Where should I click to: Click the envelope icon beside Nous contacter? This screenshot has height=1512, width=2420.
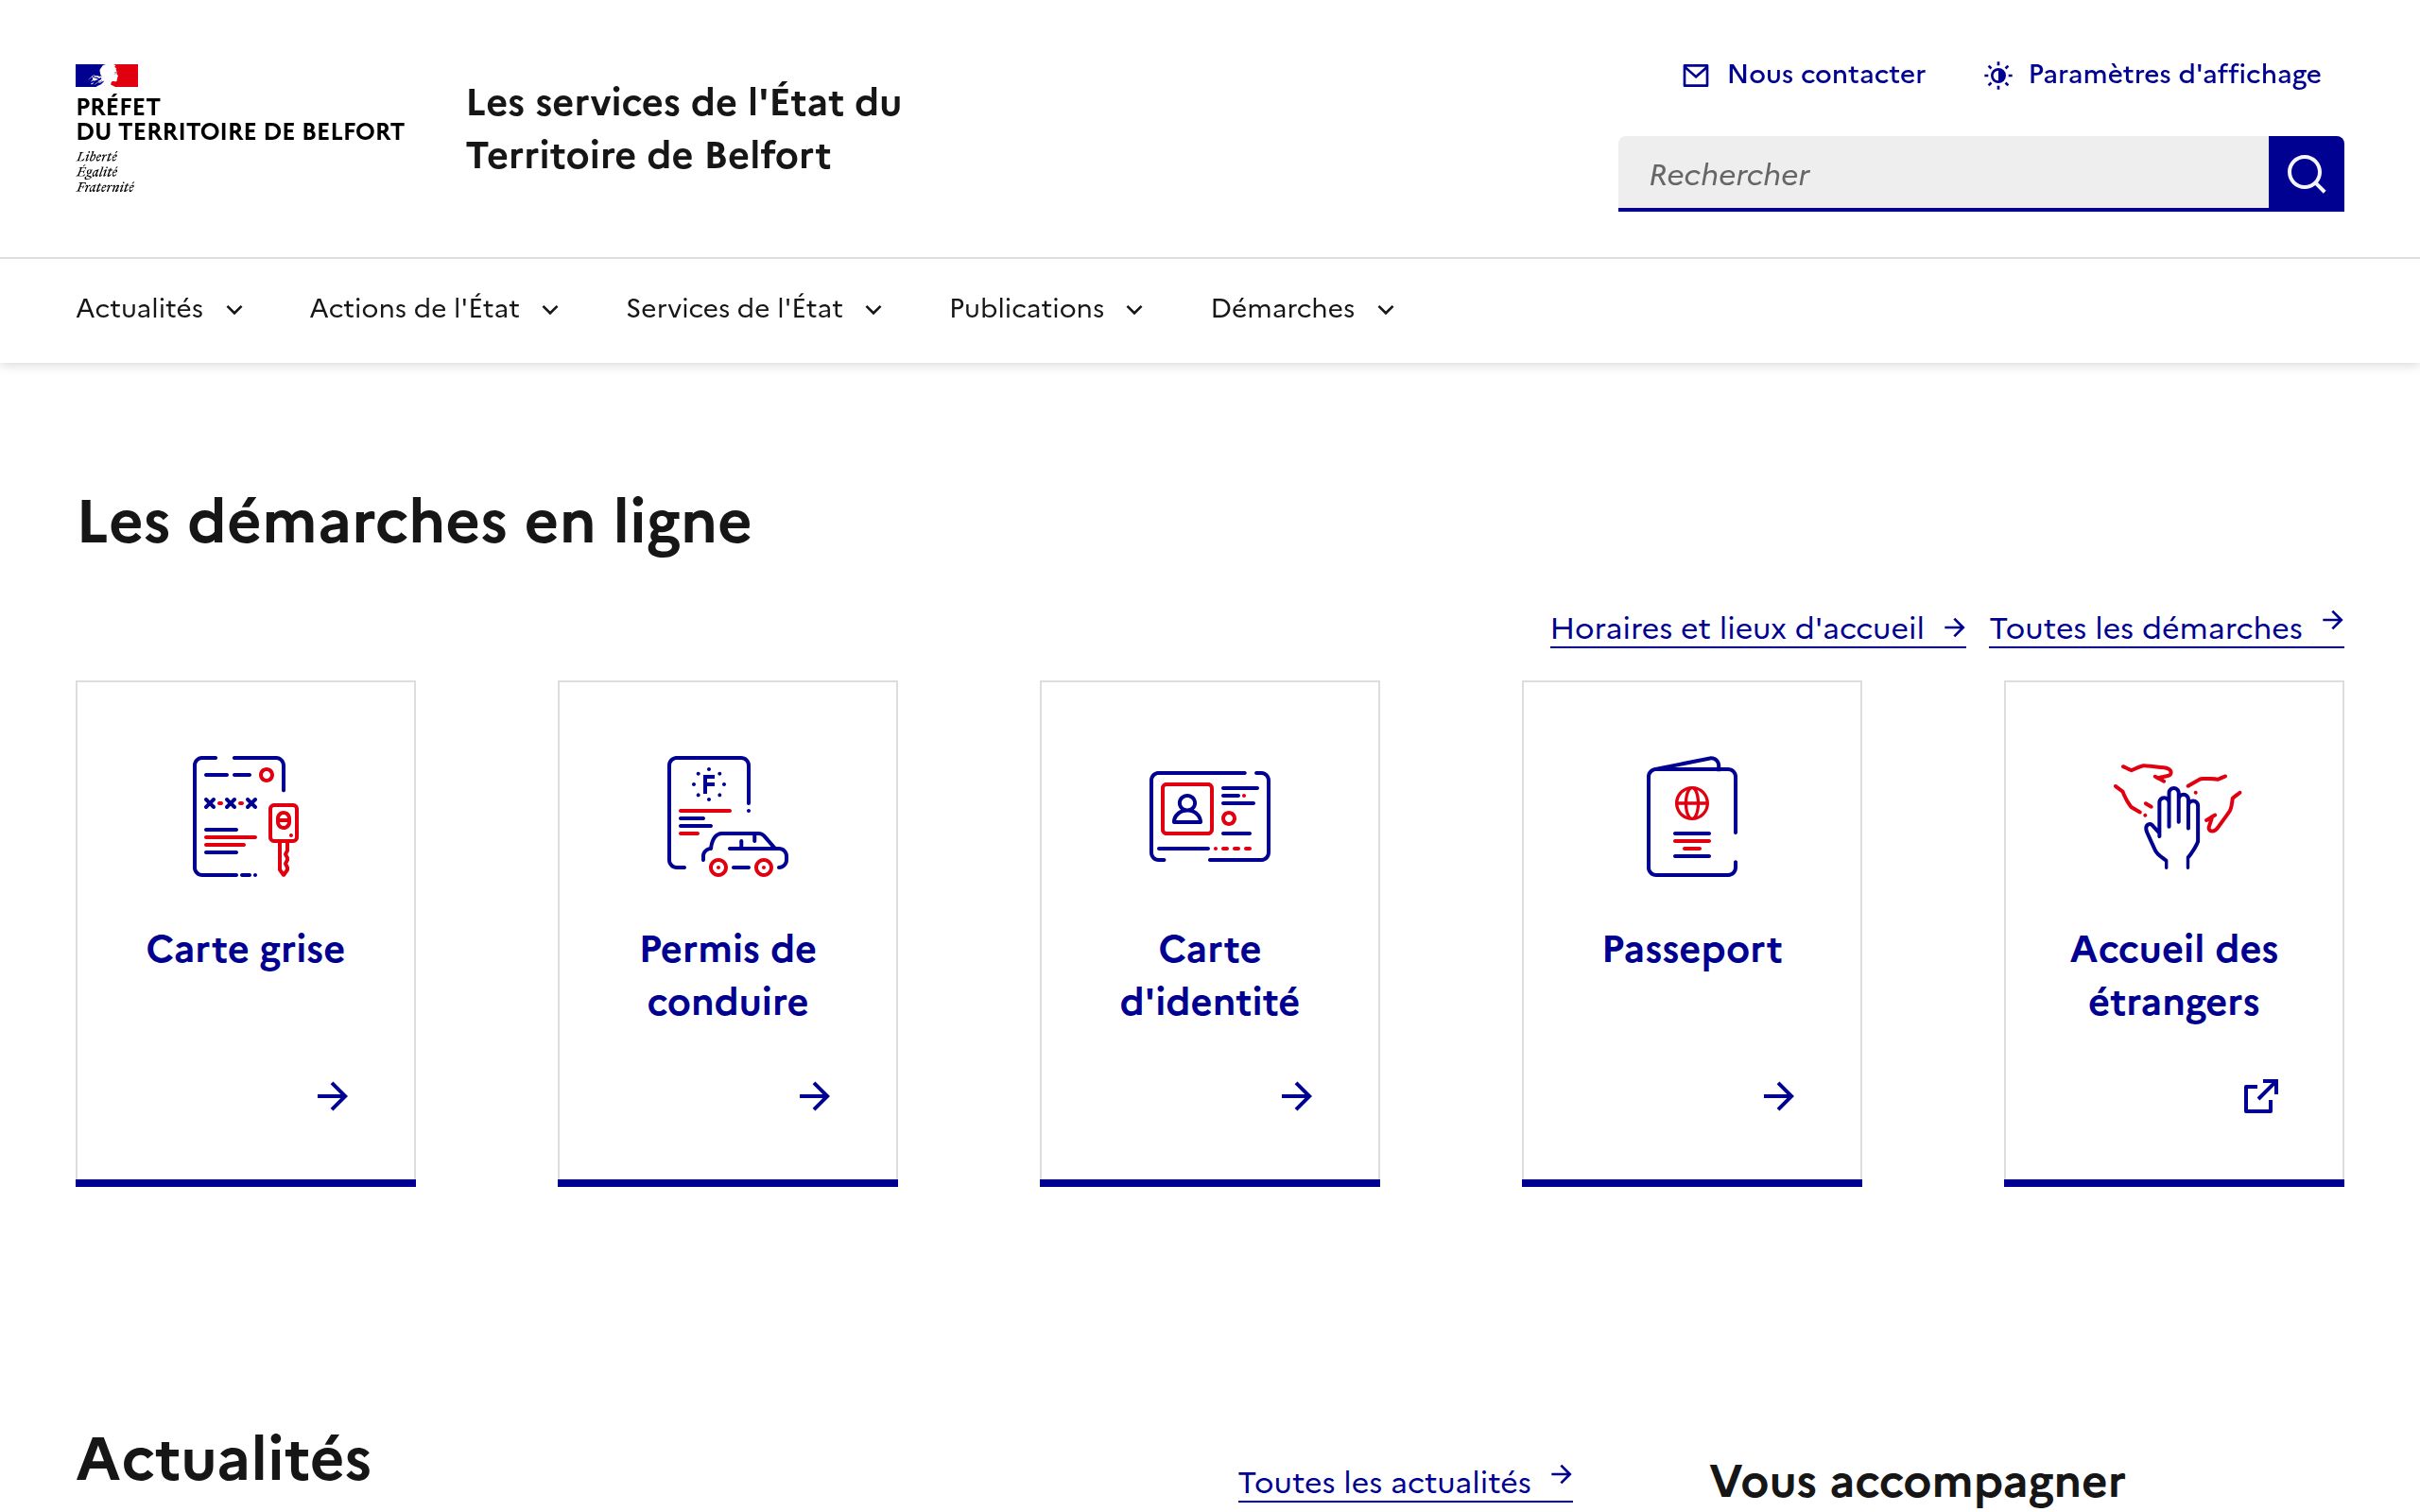coord(1696,75)
